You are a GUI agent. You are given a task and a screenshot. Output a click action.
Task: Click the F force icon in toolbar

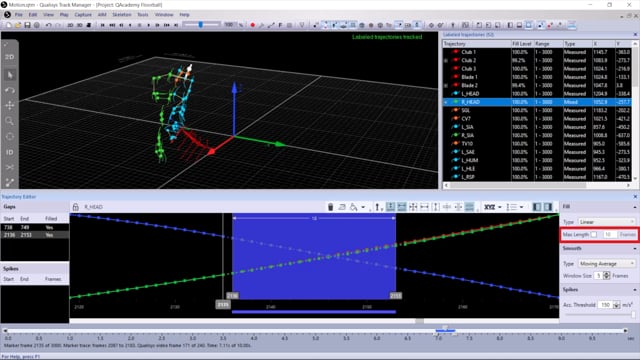[280, 25]
